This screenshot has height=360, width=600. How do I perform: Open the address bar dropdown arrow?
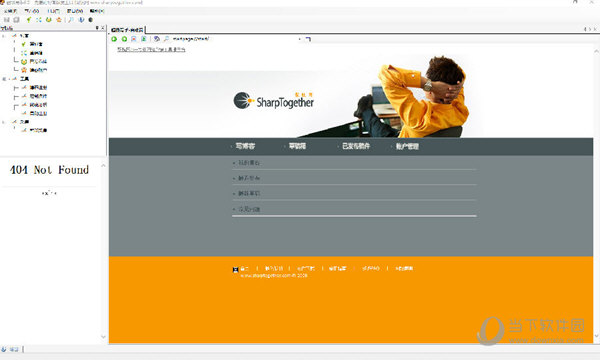[300, 39]
